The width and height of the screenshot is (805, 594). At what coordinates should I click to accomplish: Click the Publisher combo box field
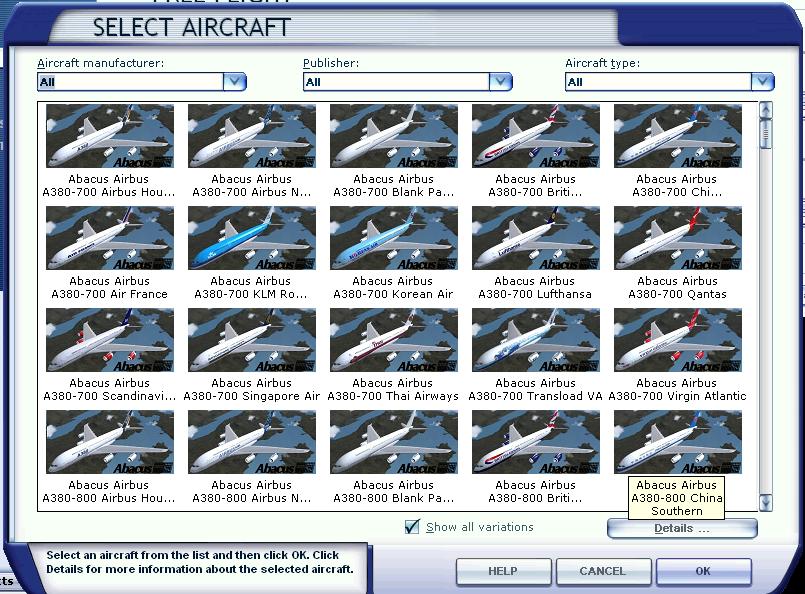(396, 82)
